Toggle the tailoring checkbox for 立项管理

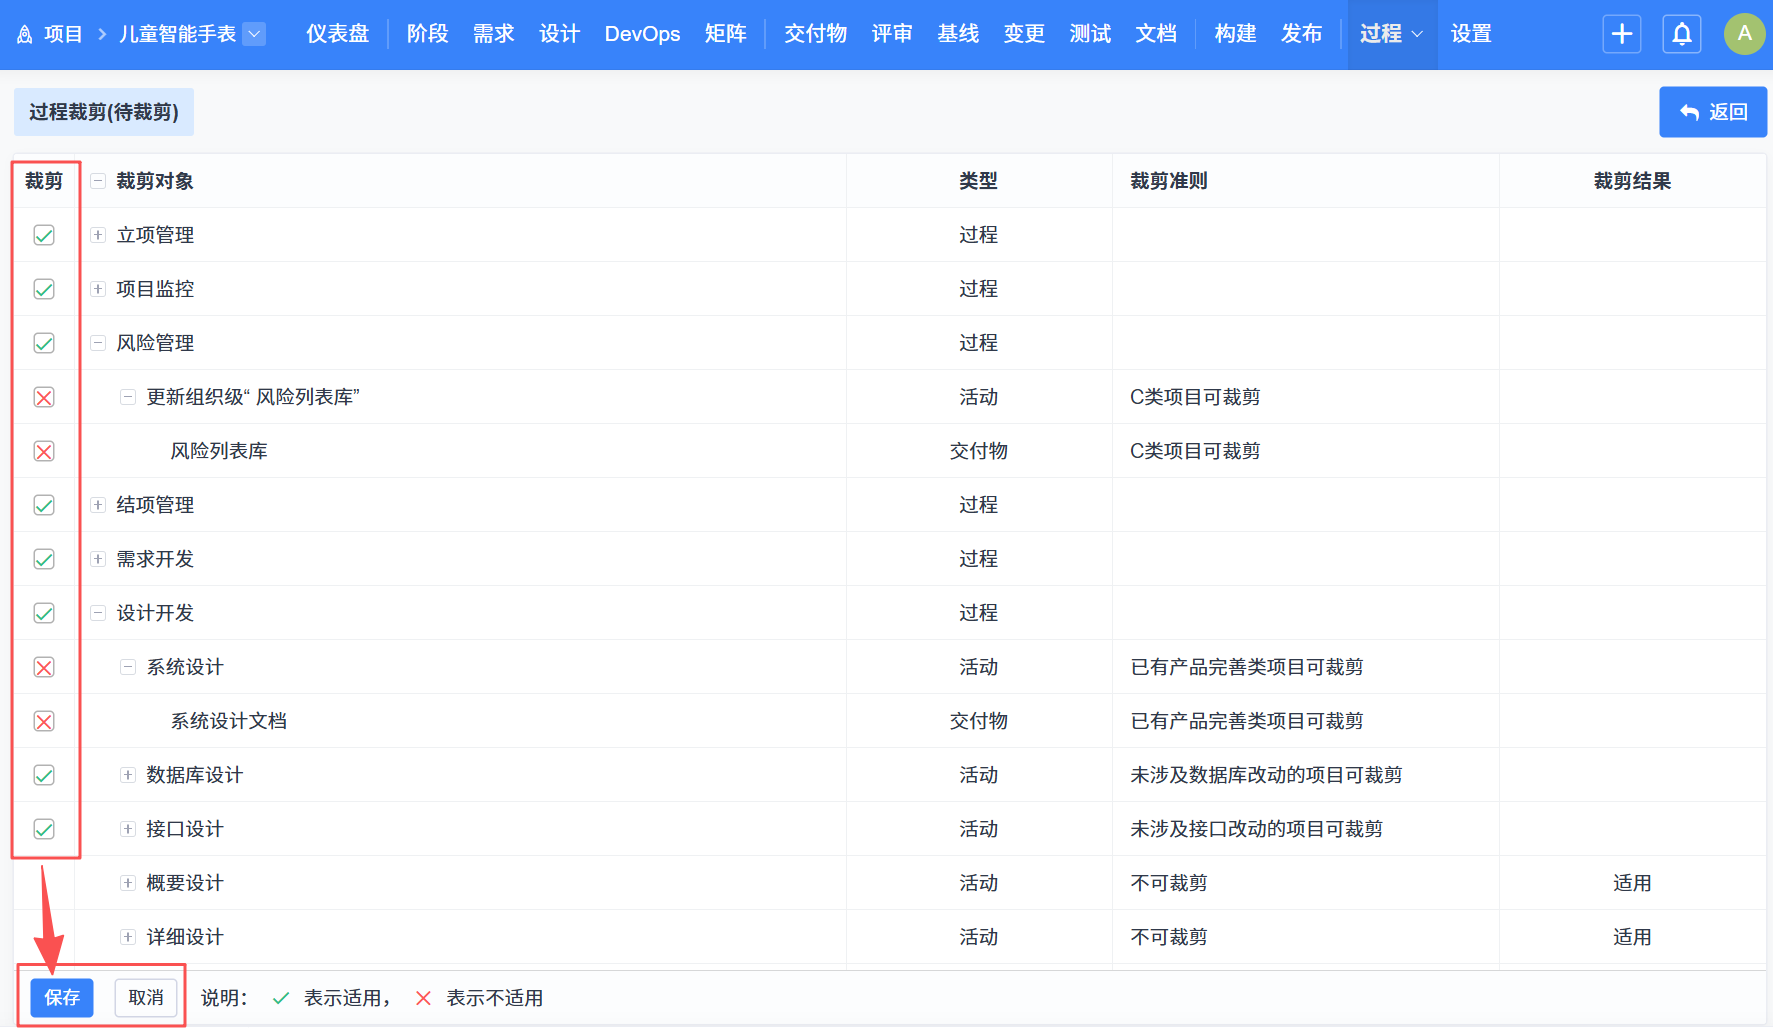click(44, 235)
